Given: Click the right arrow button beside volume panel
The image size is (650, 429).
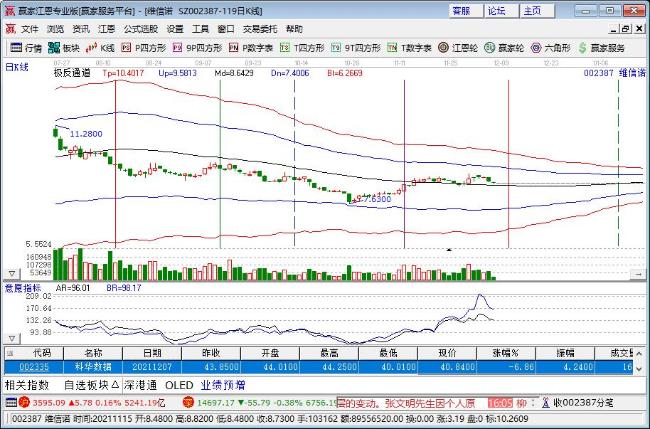Looking at the screenshot, I should [x=638, y=274].
